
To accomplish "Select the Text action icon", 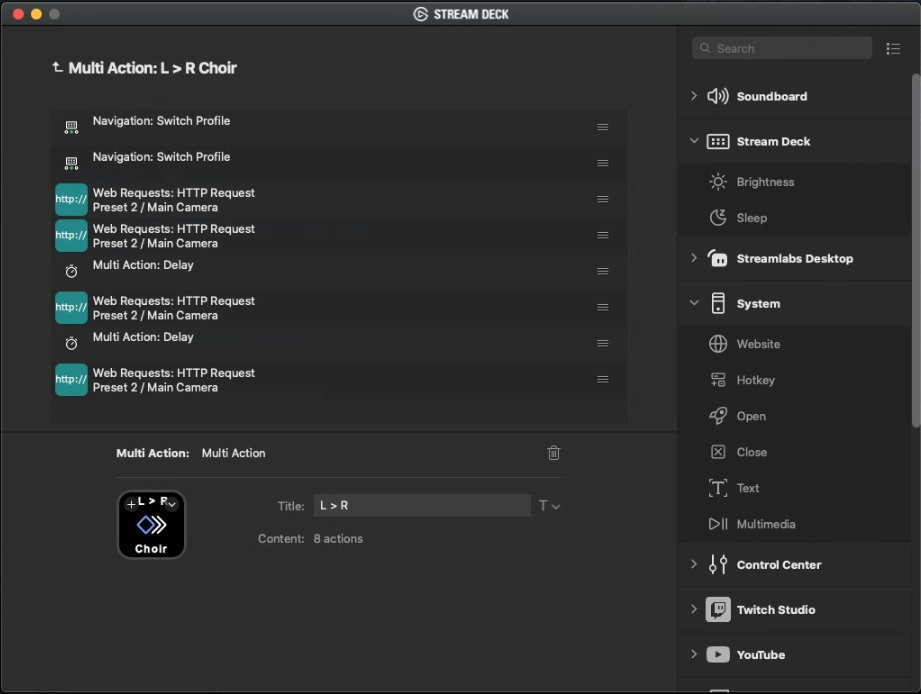I will [x=718, y=488].
